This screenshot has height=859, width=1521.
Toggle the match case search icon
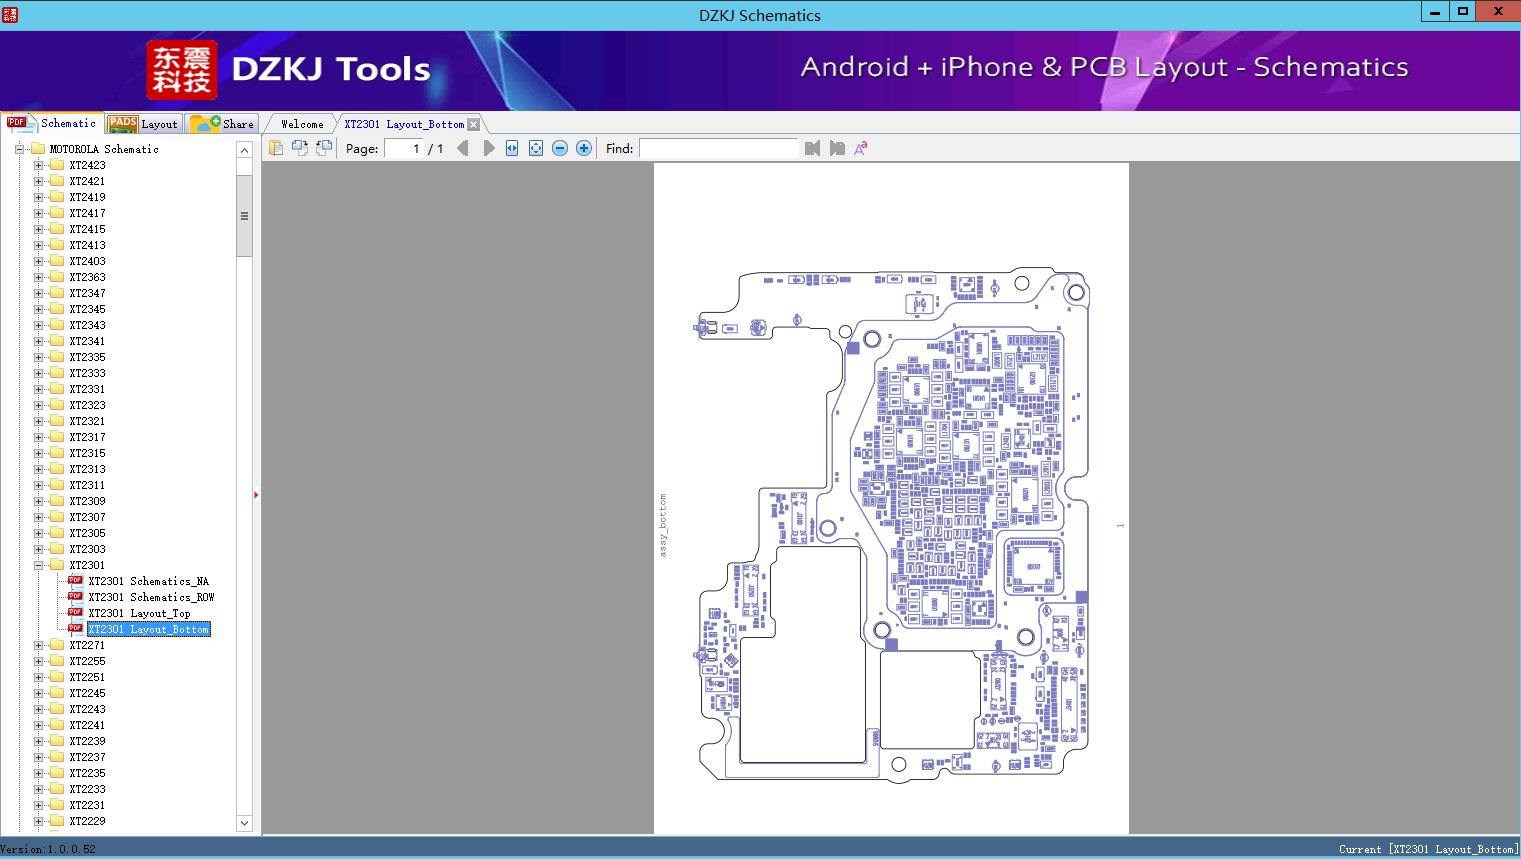click(x=861, y=148)
